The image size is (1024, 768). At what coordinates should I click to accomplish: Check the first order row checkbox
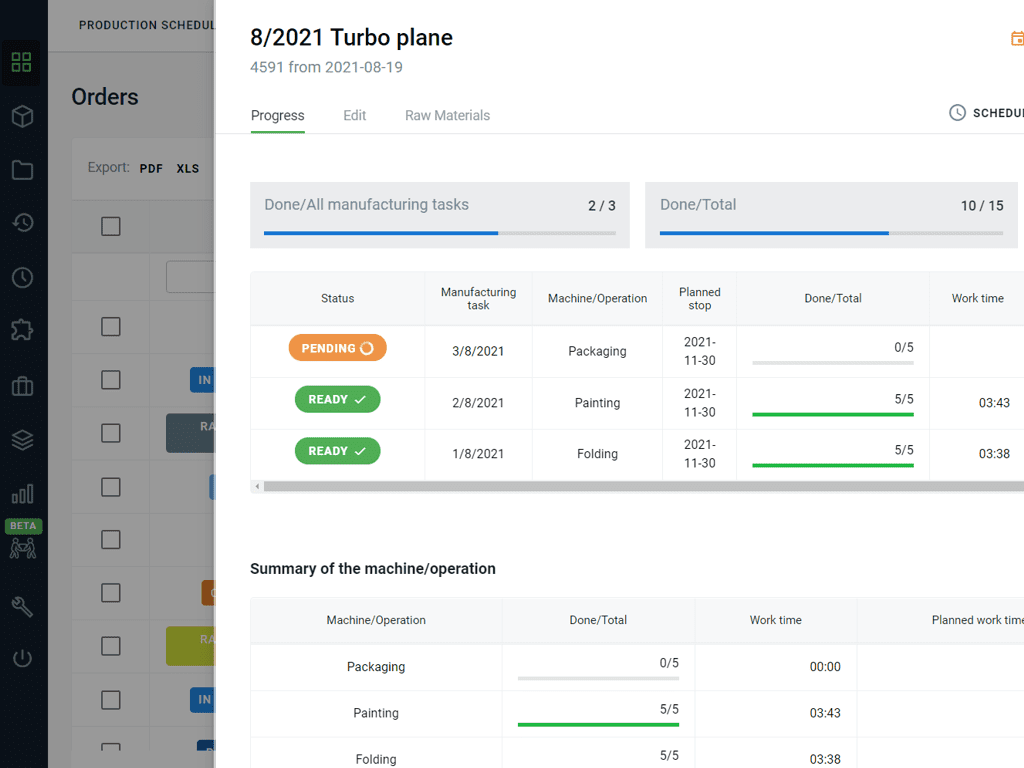click(111, 327)
